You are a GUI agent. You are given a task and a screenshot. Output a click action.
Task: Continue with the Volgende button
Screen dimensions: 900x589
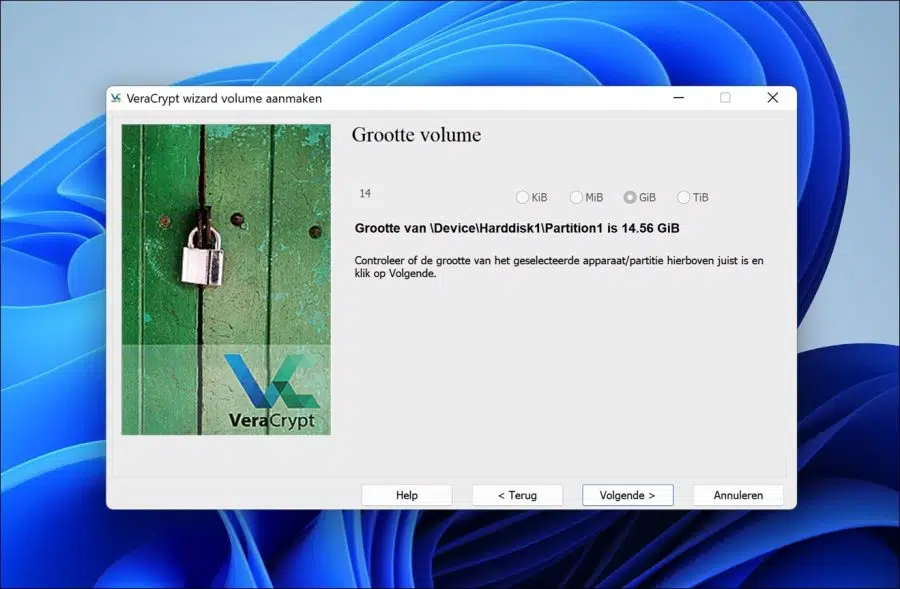(x=627, y=495)
